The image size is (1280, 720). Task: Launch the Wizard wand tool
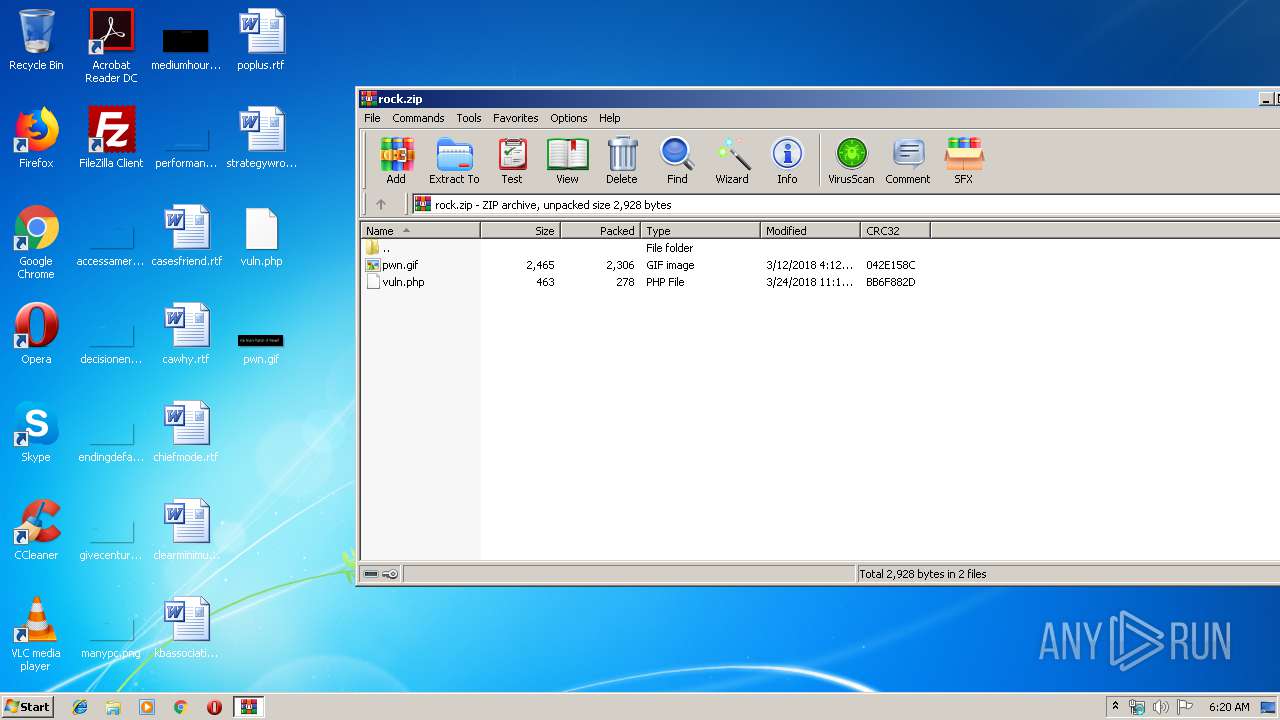732,161
